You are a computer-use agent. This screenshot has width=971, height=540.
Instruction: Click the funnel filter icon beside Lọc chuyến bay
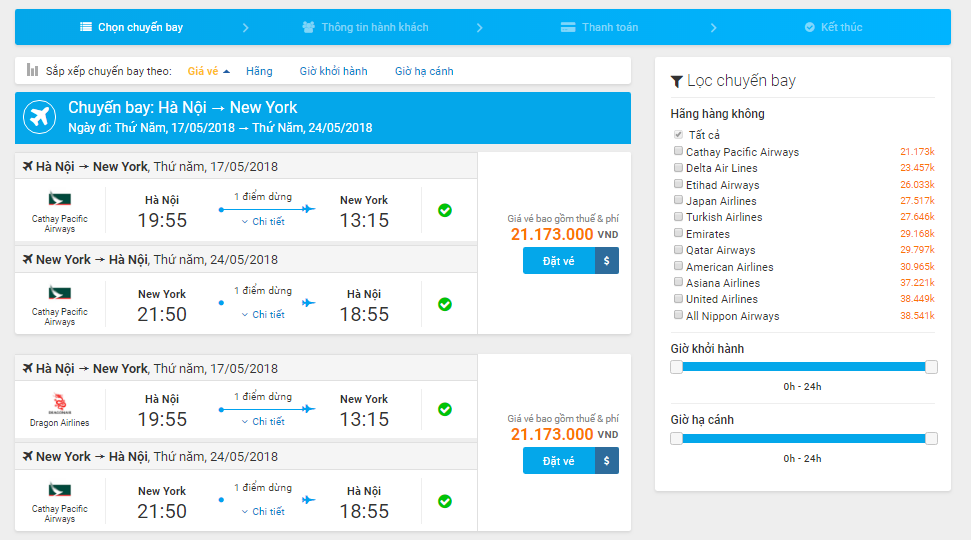(677, 81)
